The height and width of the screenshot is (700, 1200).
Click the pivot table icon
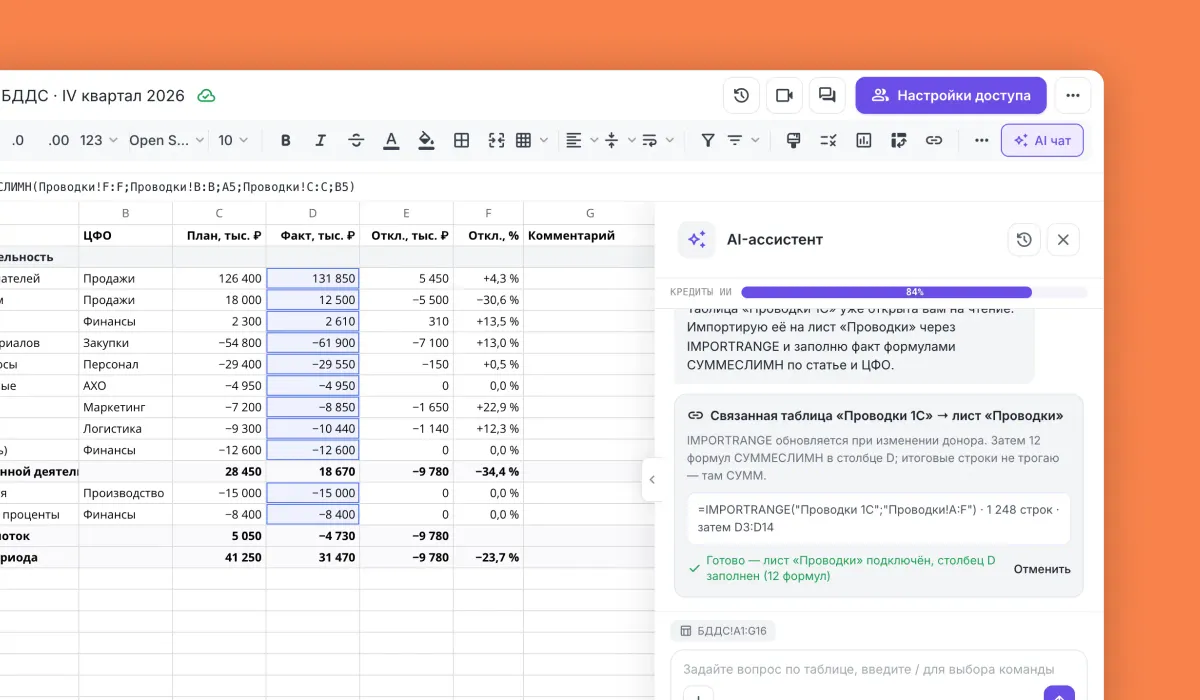(x=898, y=141)
